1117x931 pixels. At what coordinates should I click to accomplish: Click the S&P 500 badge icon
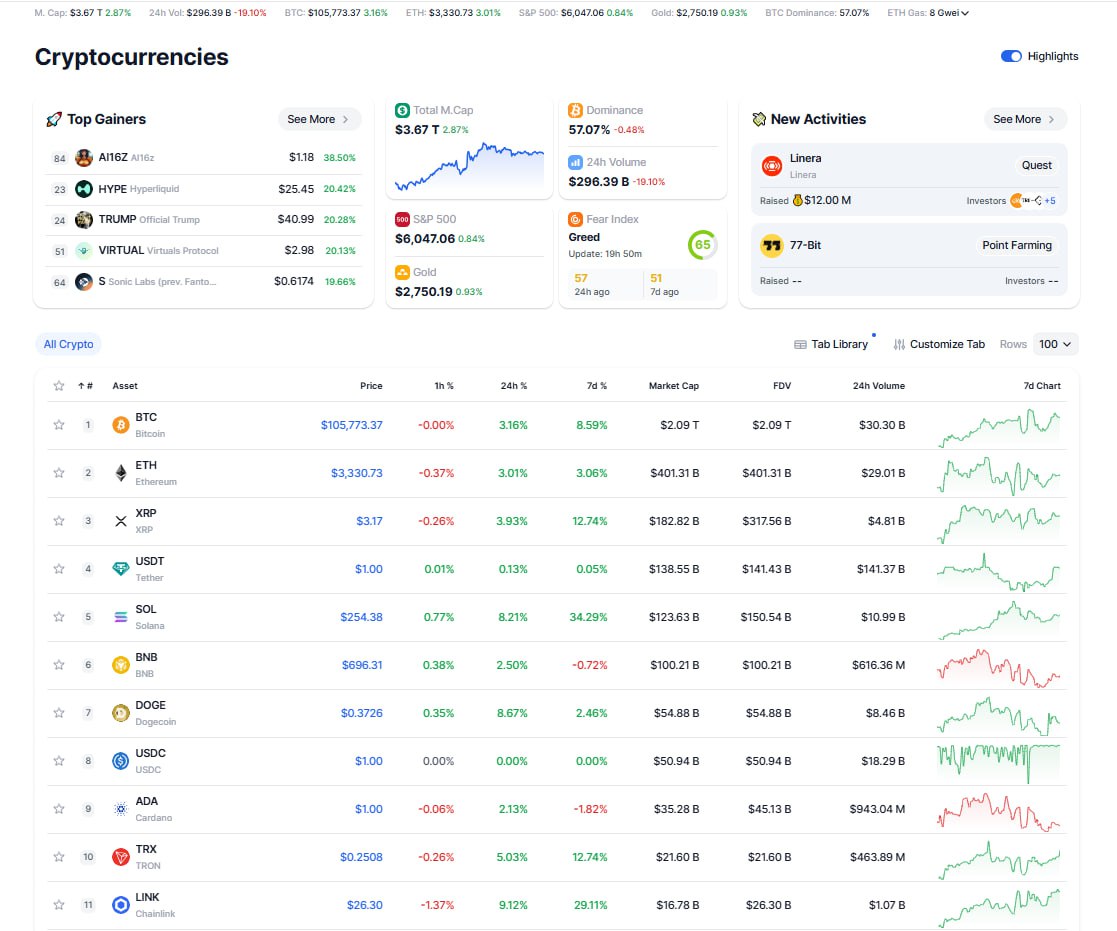402,219
